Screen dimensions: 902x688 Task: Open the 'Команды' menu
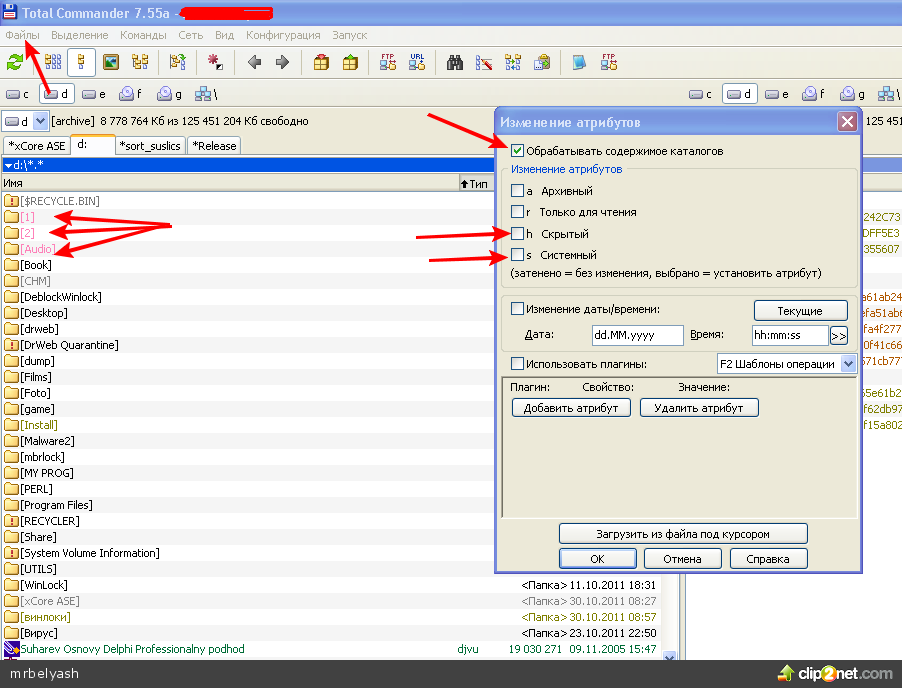(x=143, y=35)
